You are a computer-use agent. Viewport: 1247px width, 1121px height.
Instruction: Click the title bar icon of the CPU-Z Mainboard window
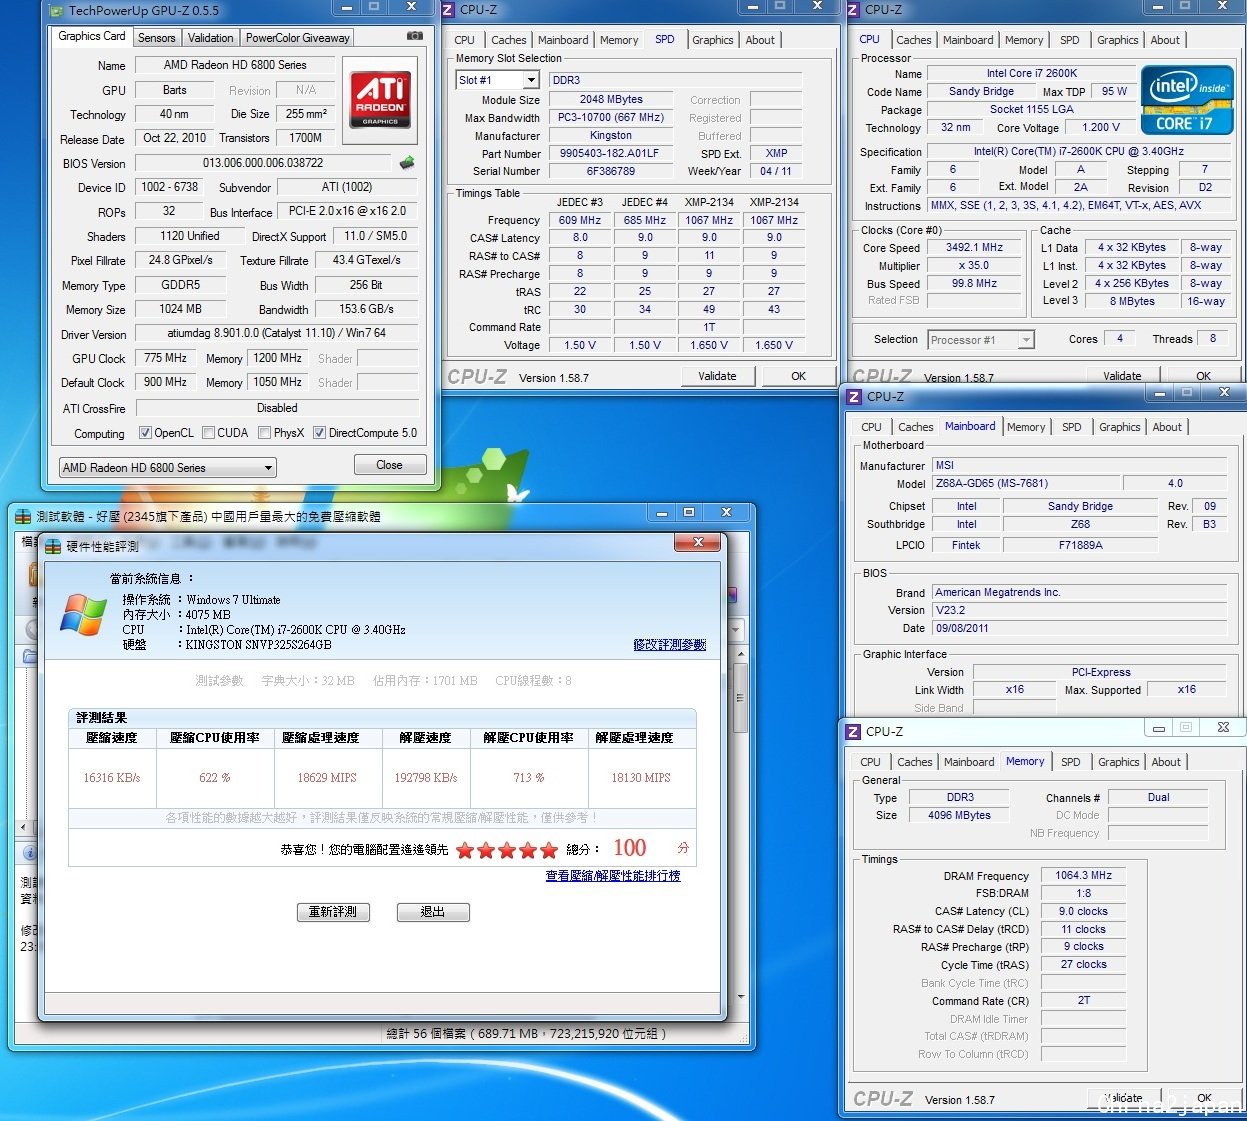click(854, 397)
